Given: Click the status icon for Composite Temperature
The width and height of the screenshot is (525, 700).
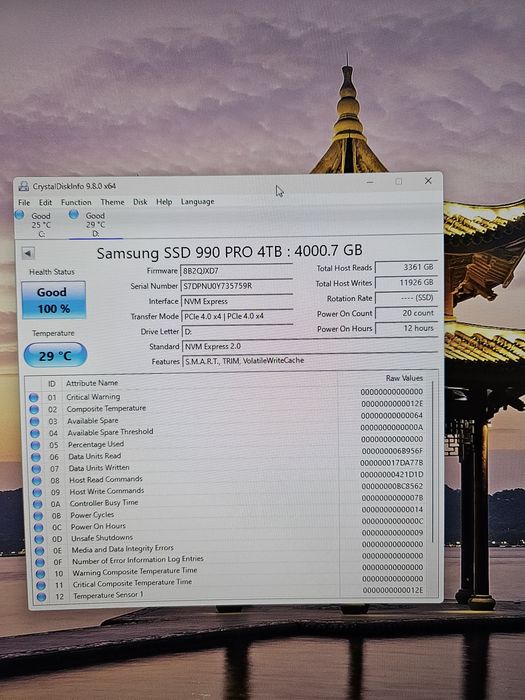Looking at the screenshot, I should 34,409.
